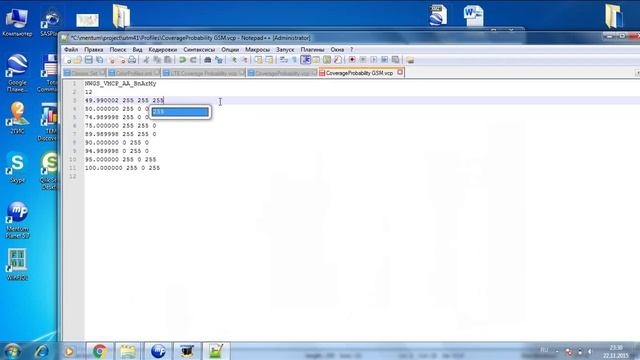Click the Redo arrow icon

pyautogui.click(x=193, y=60)
